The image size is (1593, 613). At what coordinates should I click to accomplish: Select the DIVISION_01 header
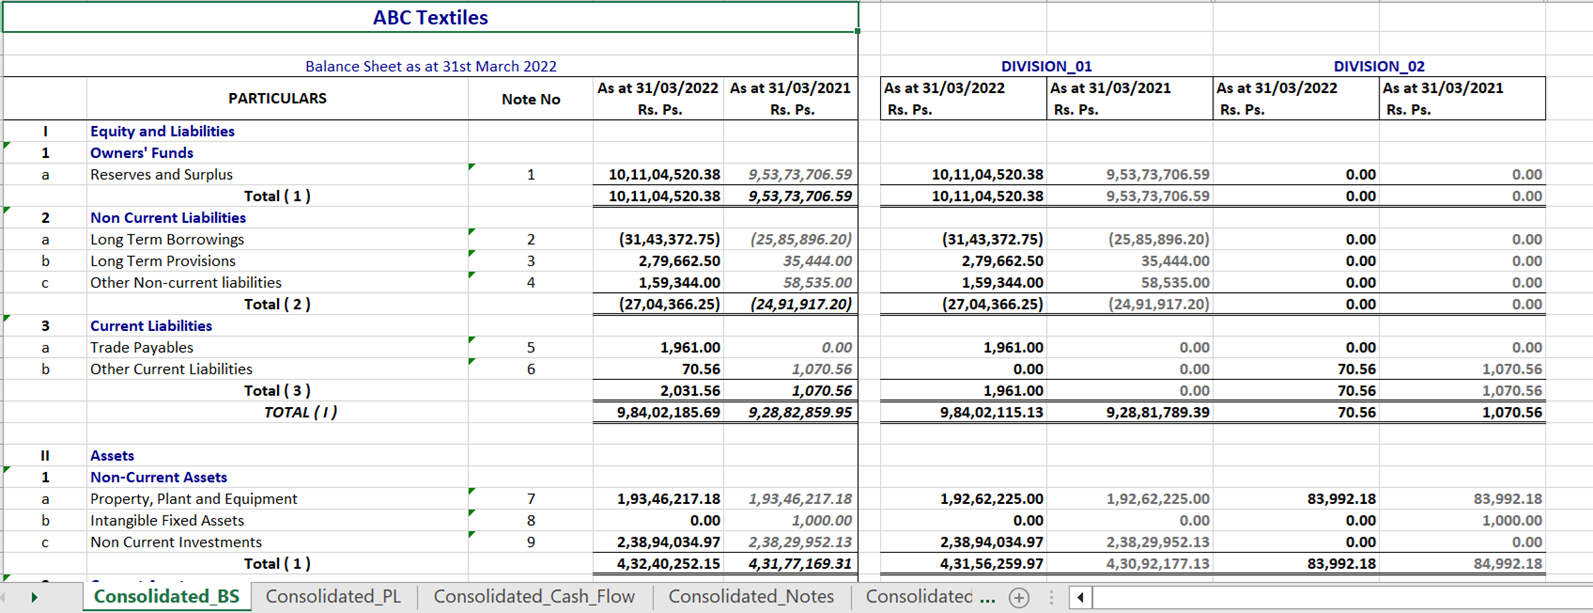pyautogui.click(x=1046, y=66)
